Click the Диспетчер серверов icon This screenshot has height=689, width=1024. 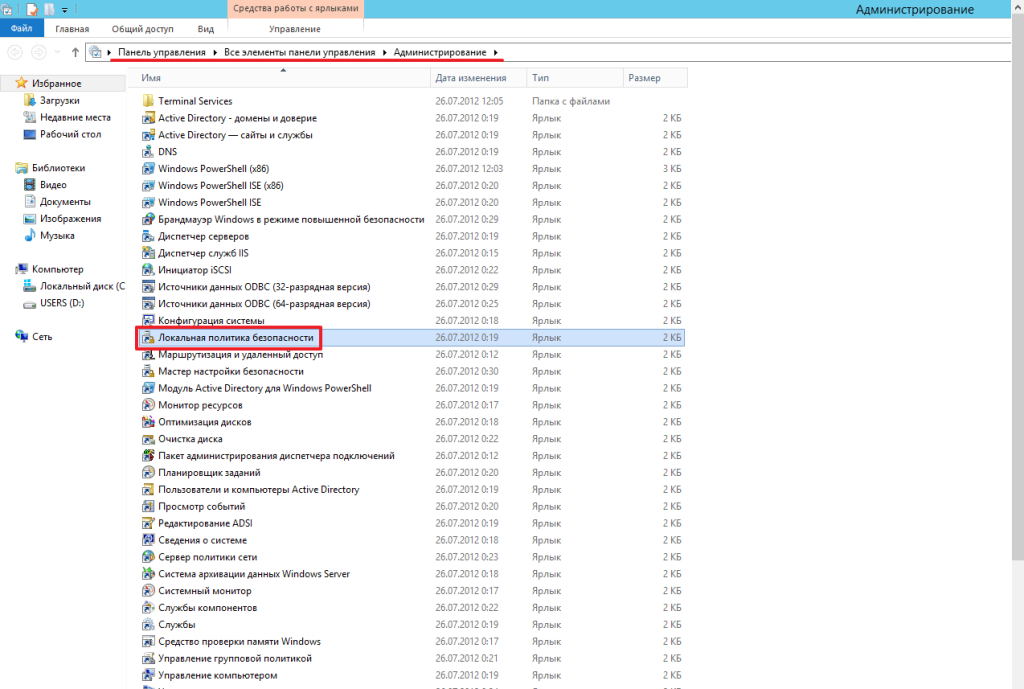(x=148, y=236)
